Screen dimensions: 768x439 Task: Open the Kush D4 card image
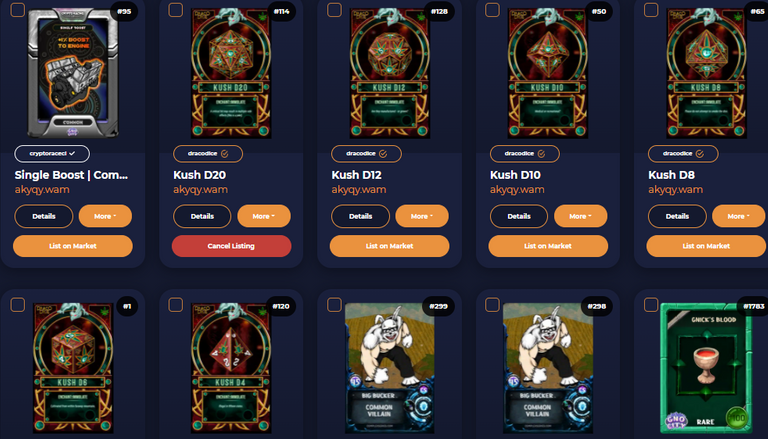[x=231, y=367]
